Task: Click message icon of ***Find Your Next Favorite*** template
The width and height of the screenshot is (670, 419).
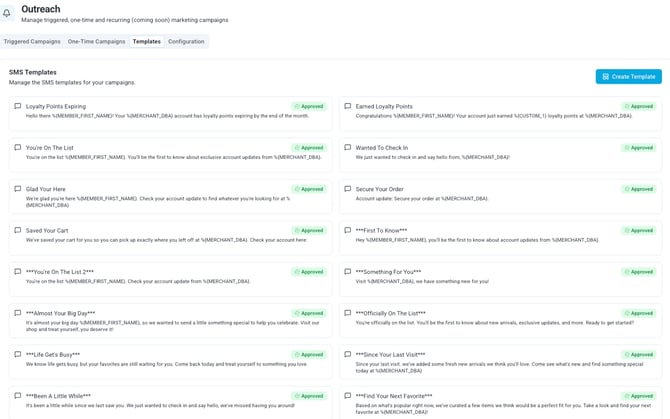Action: 347,396
